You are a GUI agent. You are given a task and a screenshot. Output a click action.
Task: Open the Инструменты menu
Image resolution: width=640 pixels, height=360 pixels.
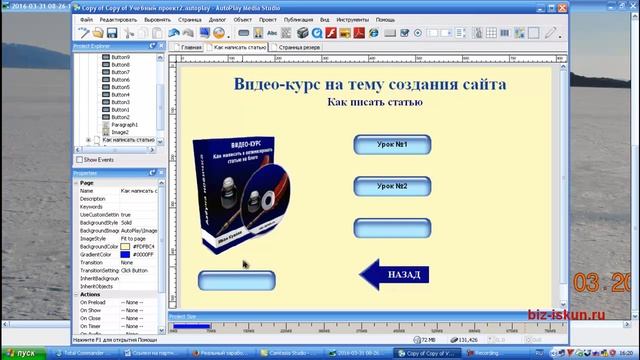pos(353,20)
